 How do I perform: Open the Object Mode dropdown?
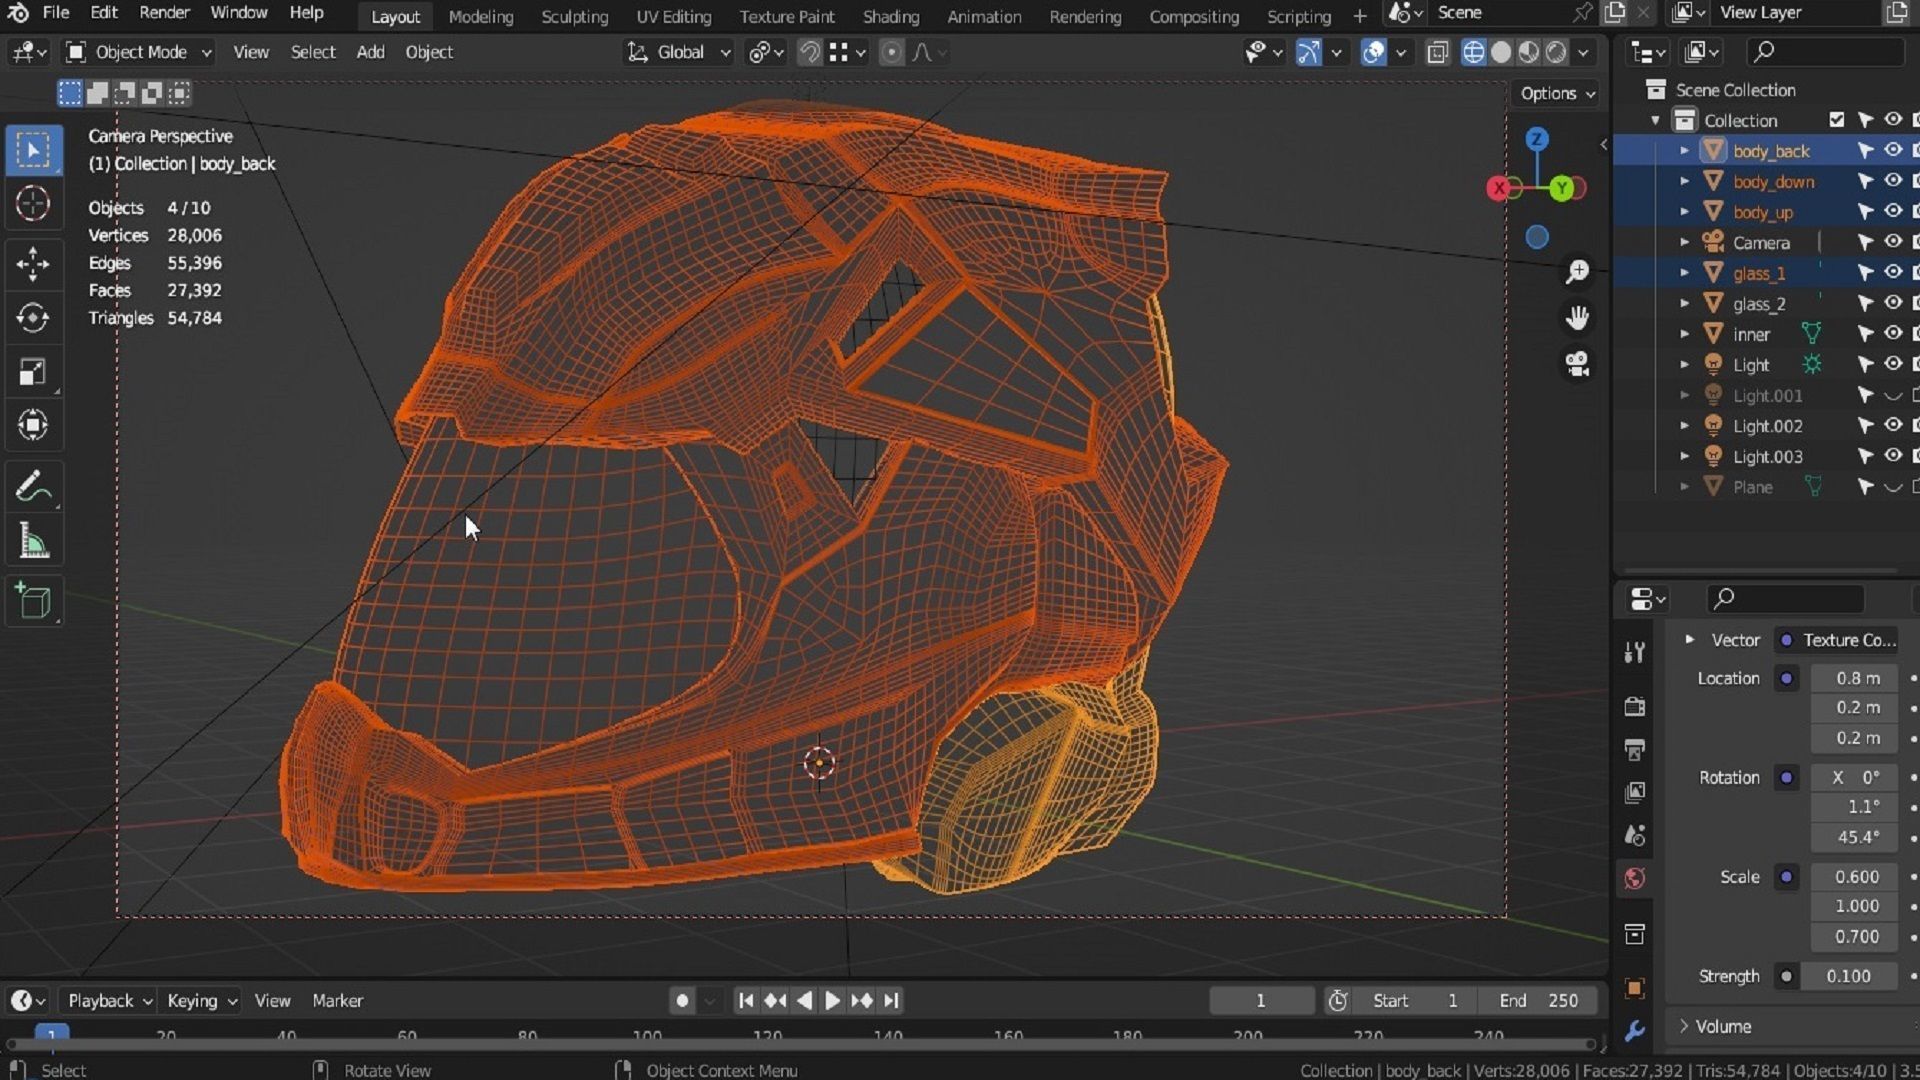point(138,52)
